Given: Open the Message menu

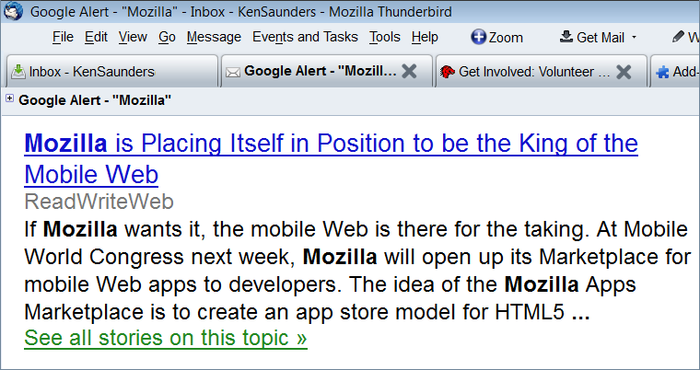Looking at the screenshot, I should pos(214,37).
